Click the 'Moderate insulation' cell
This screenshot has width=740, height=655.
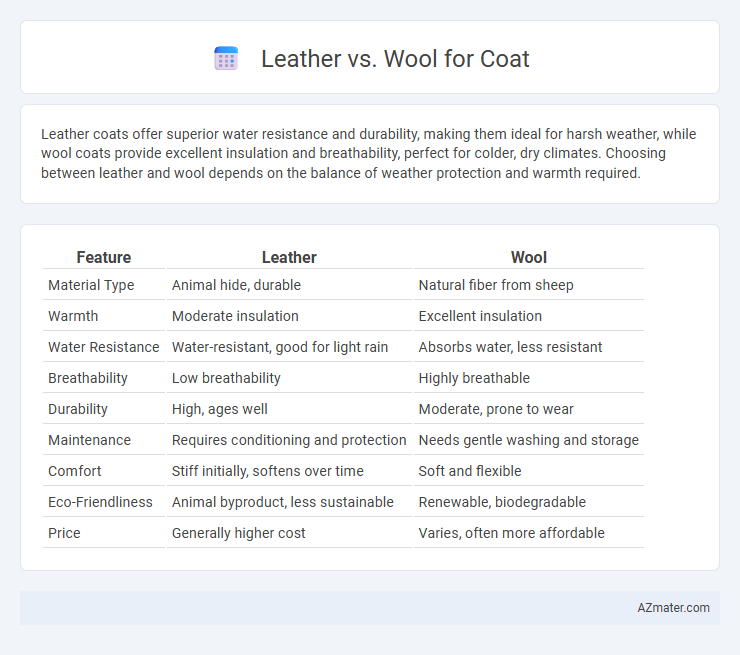[289, 316]
